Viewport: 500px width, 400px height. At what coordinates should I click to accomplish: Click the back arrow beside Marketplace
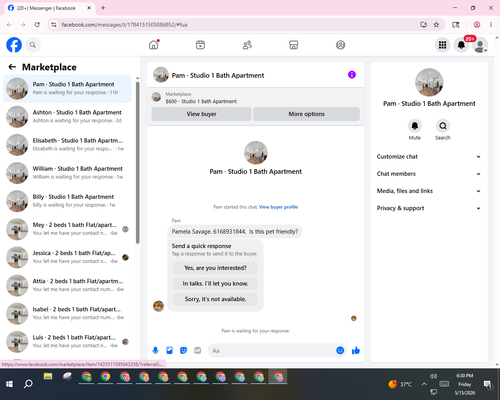tap(12, 67)
